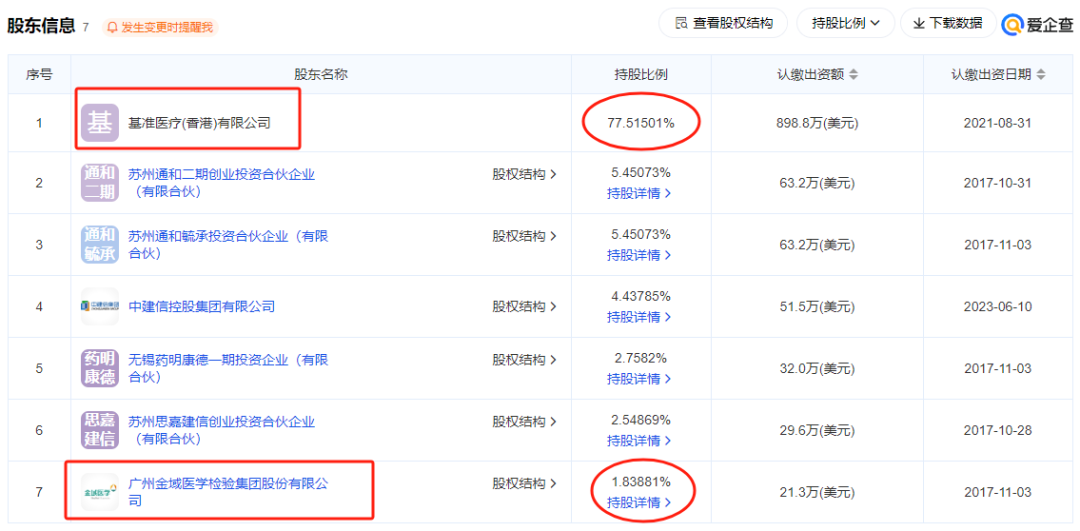Screen dimensions: 1080x531
Task: View 持股详情 for 4.43785% shareholder
Action: (639, 317)
